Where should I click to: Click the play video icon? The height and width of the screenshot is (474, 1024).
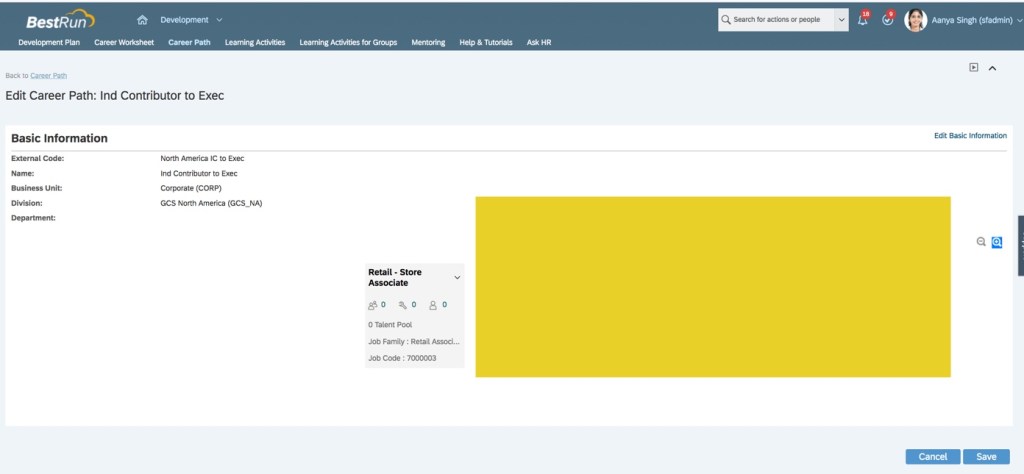973,68
